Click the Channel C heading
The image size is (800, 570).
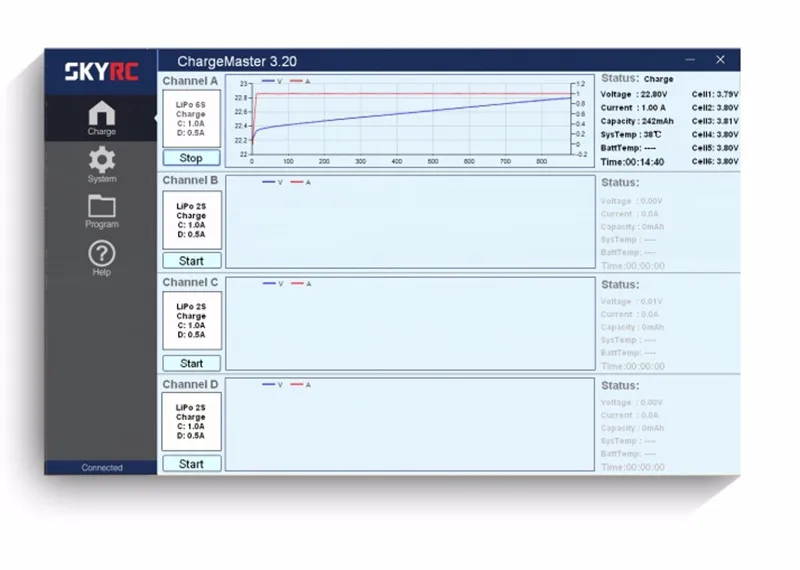(x=190, y=282)
